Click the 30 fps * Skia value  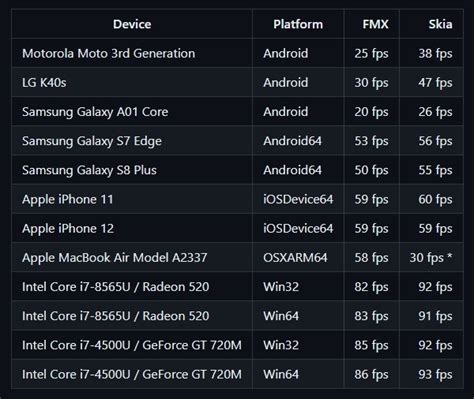tap(431, 258)
